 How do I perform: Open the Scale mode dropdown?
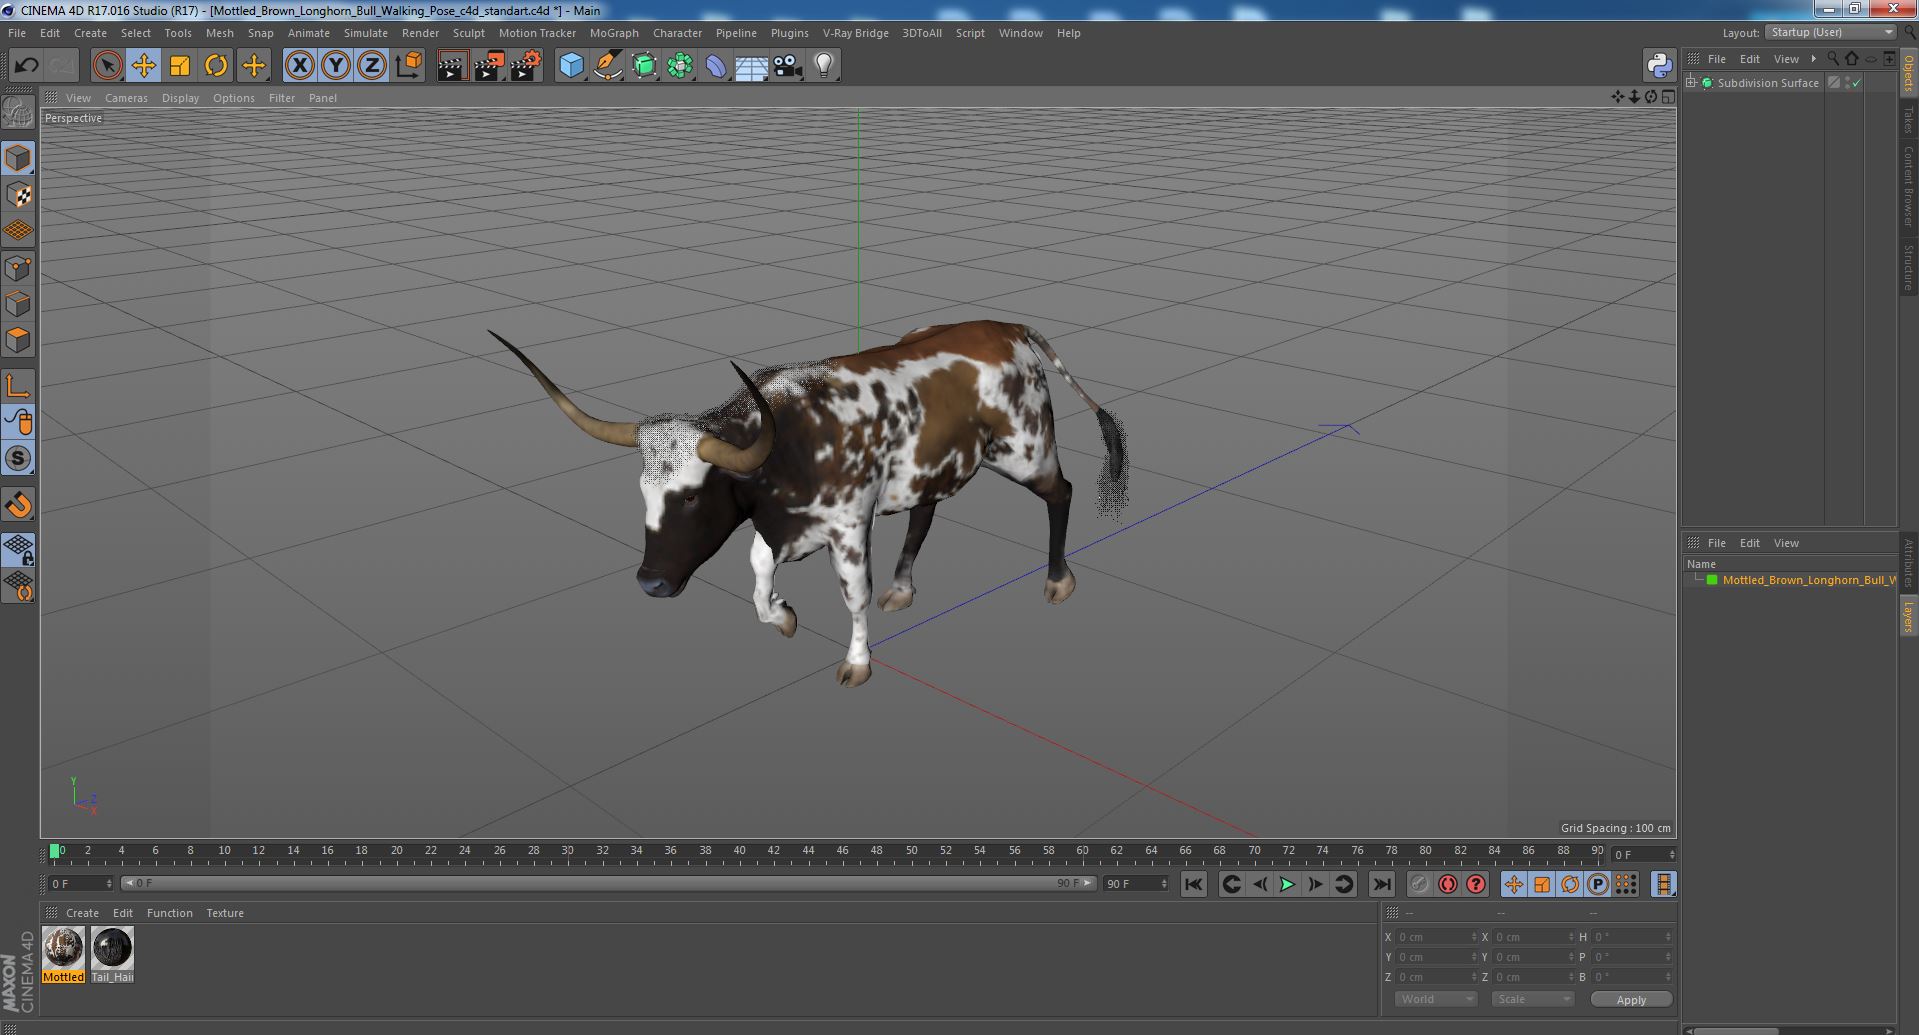[x=1533, y=999]
